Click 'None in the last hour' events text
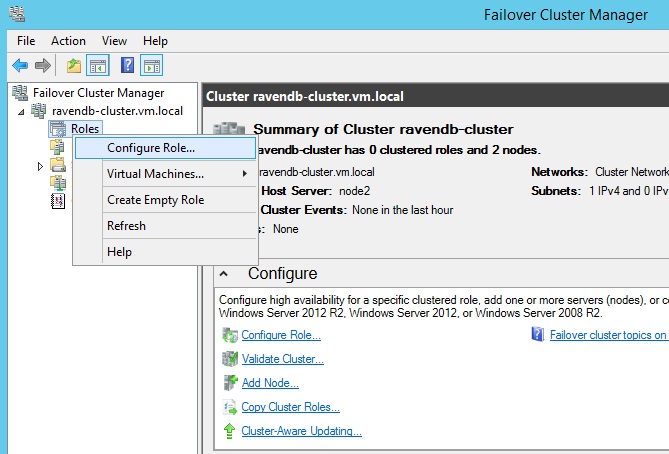Screen dimensions: 669x454 point(402,210)
